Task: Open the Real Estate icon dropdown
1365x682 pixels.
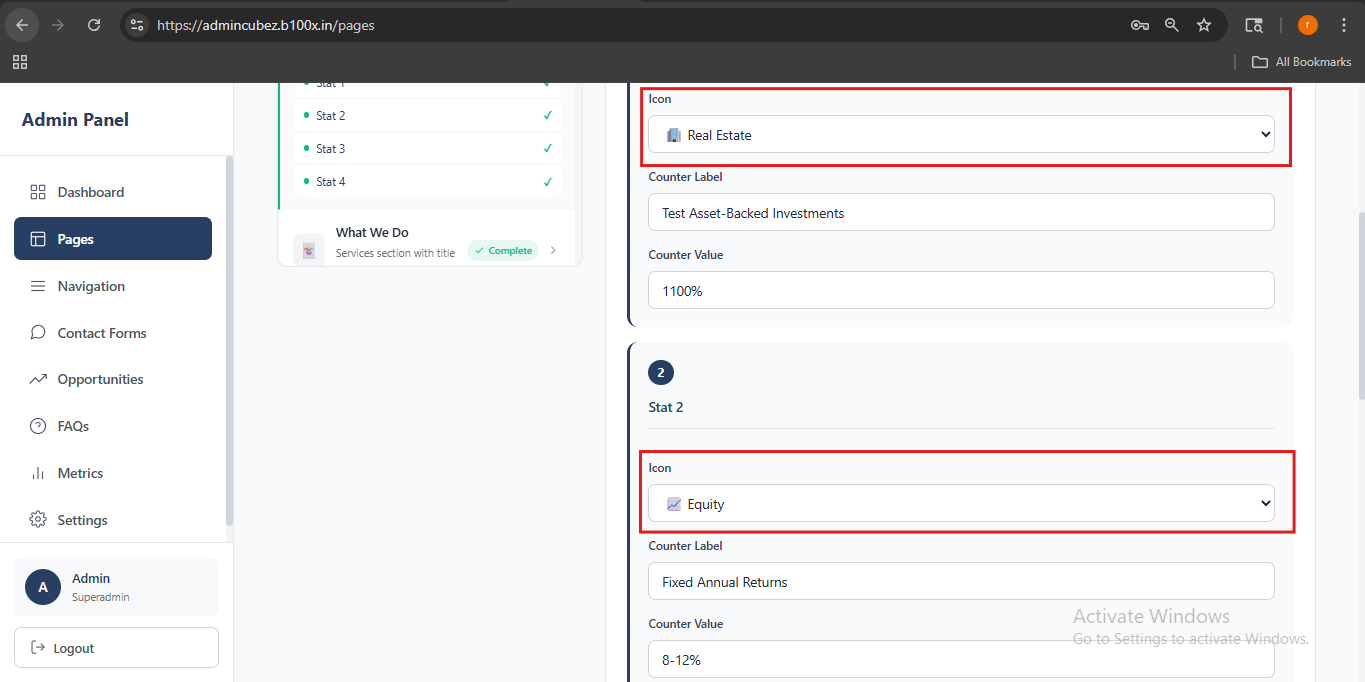Action: click(x=961, y=135)
